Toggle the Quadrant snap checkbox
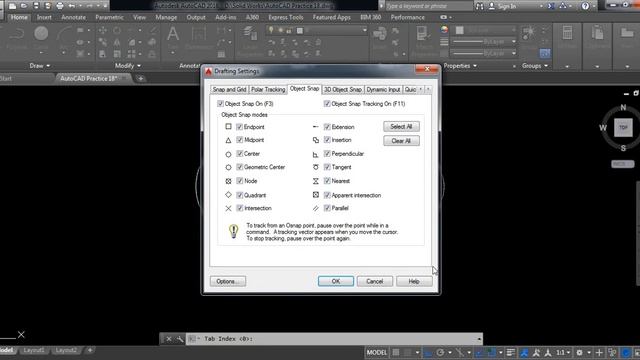This screenshot has width=640, height=360. click(x=240, y=195)
